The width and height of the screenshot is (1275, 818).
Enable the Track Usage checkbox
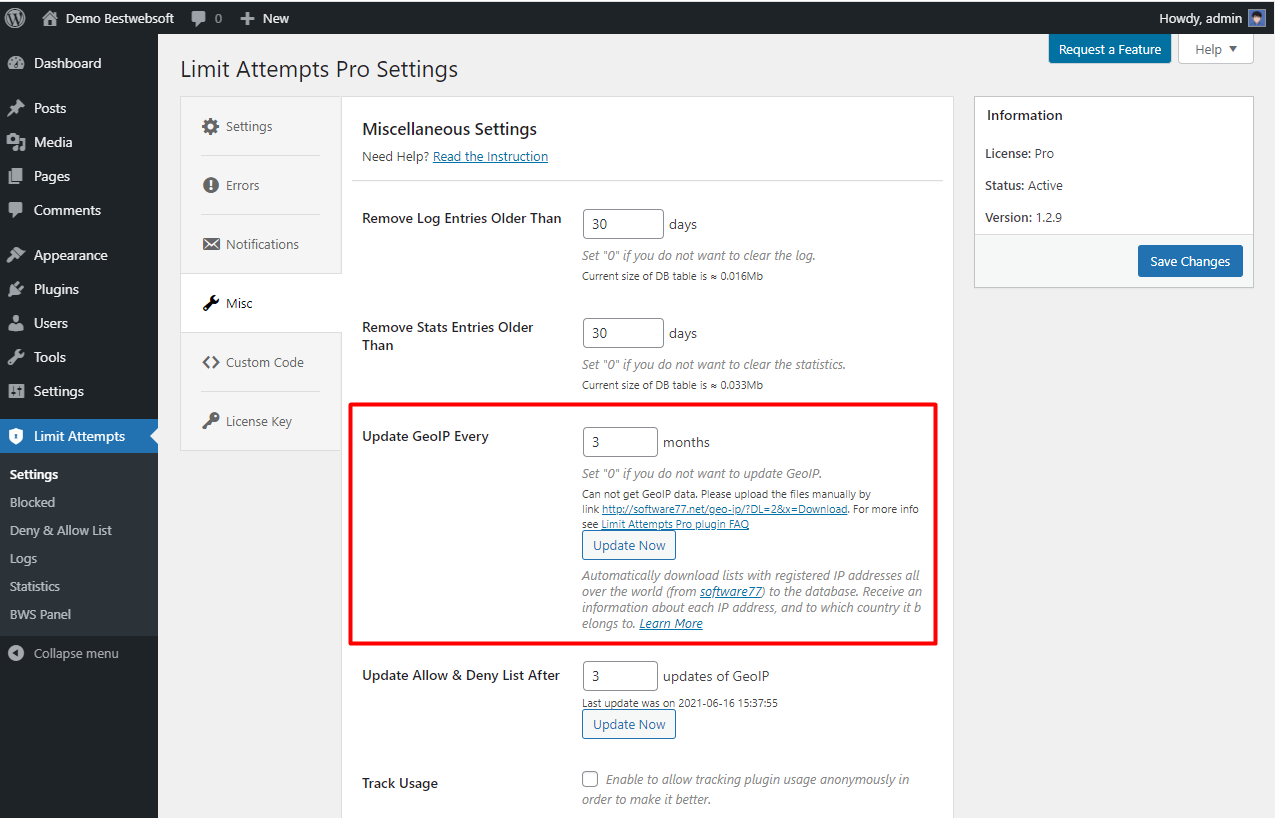coord(590,779)
